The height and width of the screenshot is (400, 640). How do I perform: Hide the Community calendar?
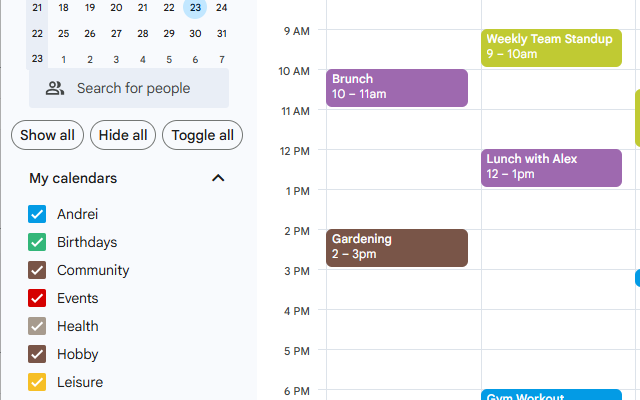(37, 270)
